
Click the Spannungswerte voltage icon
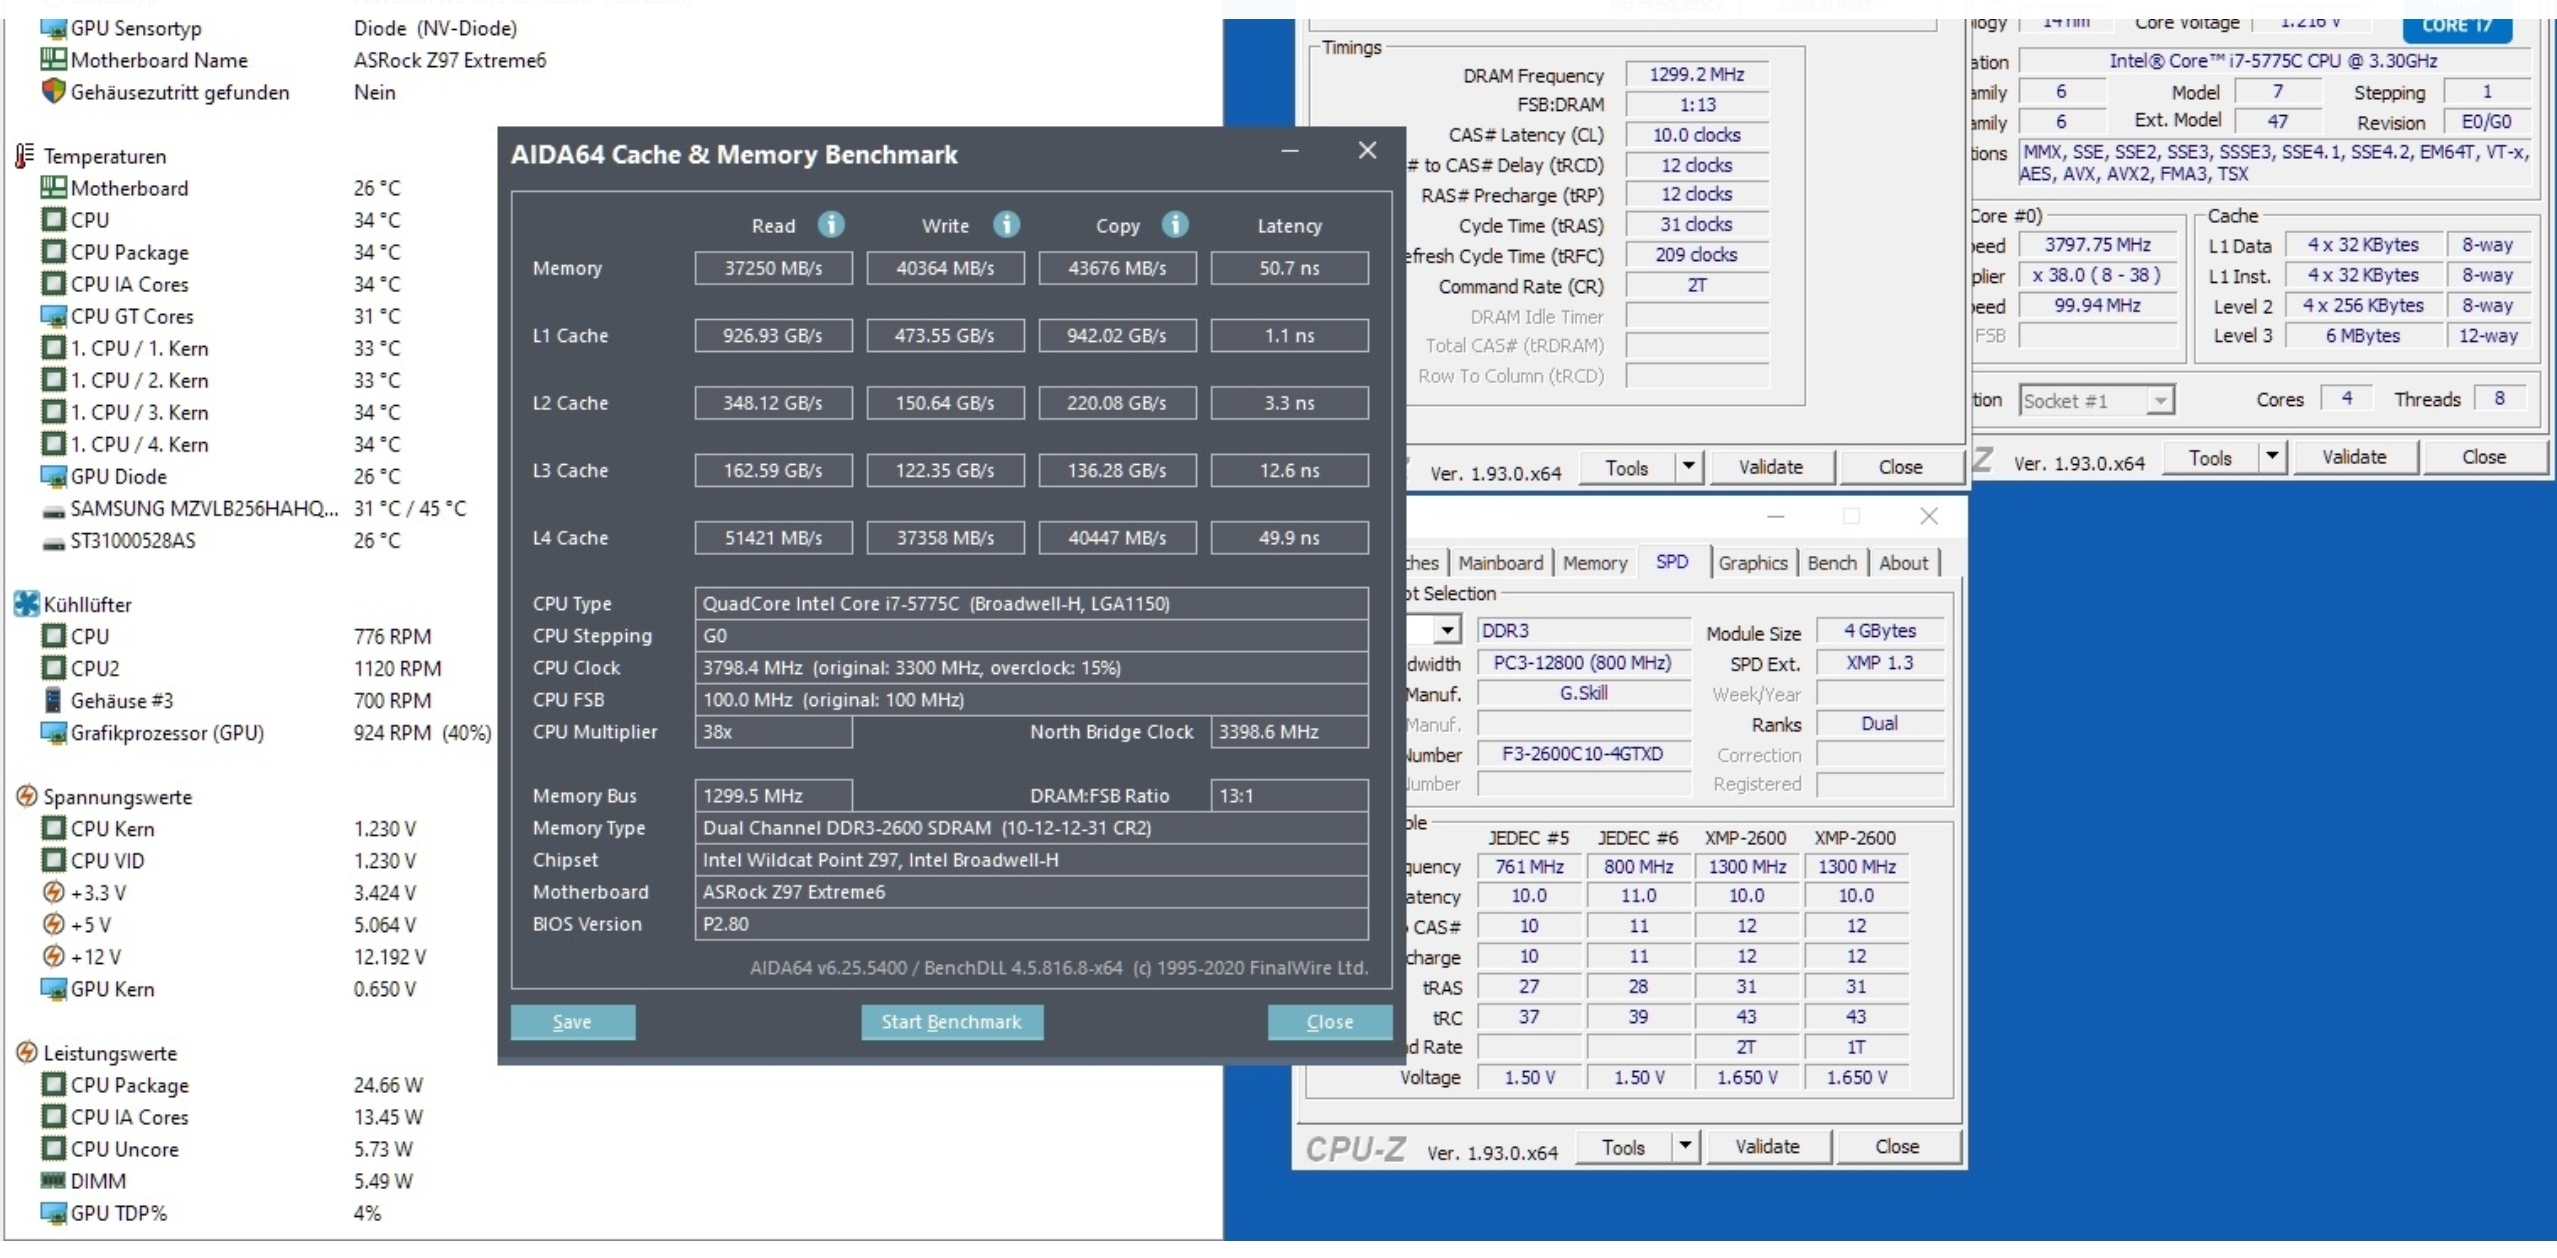(x=26, y=796)
